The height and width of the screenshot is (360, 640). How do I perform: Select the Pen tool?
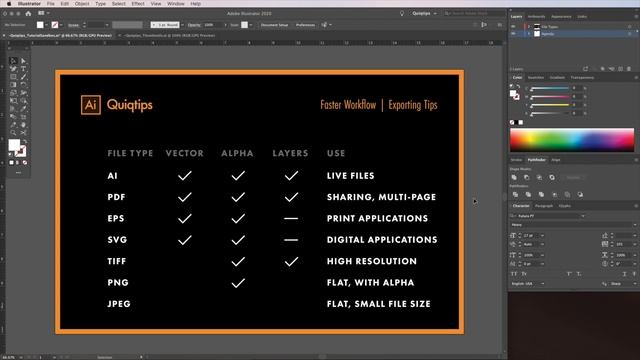point(13,69)
